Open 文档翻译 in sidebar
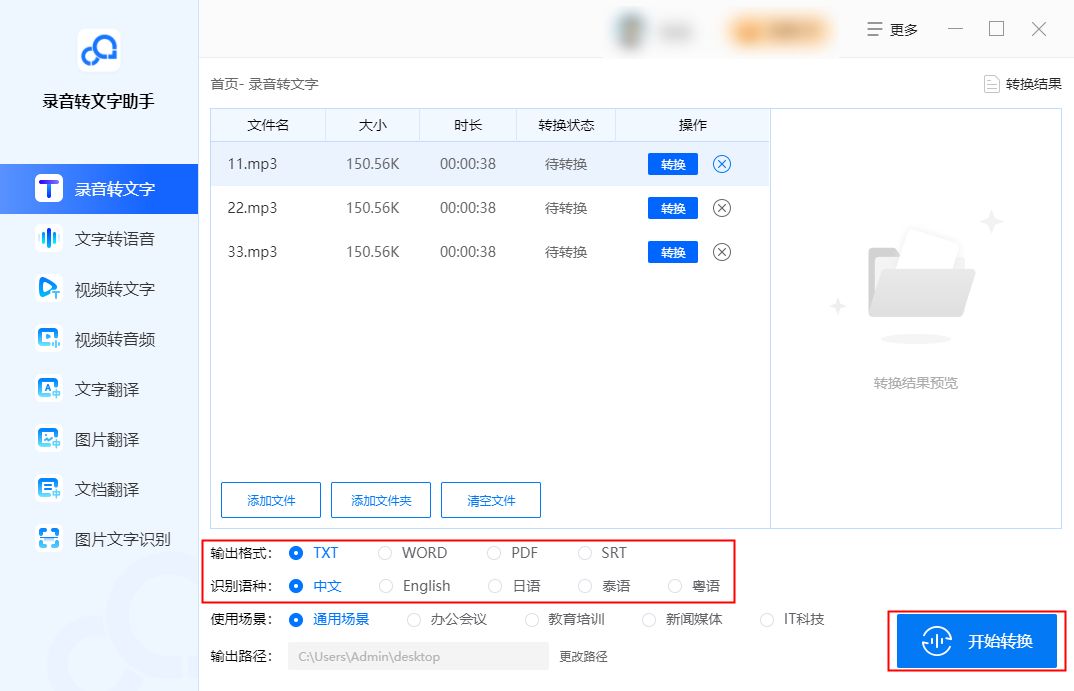Viewport: 1074px width, 691px height. tap(99, 489)
